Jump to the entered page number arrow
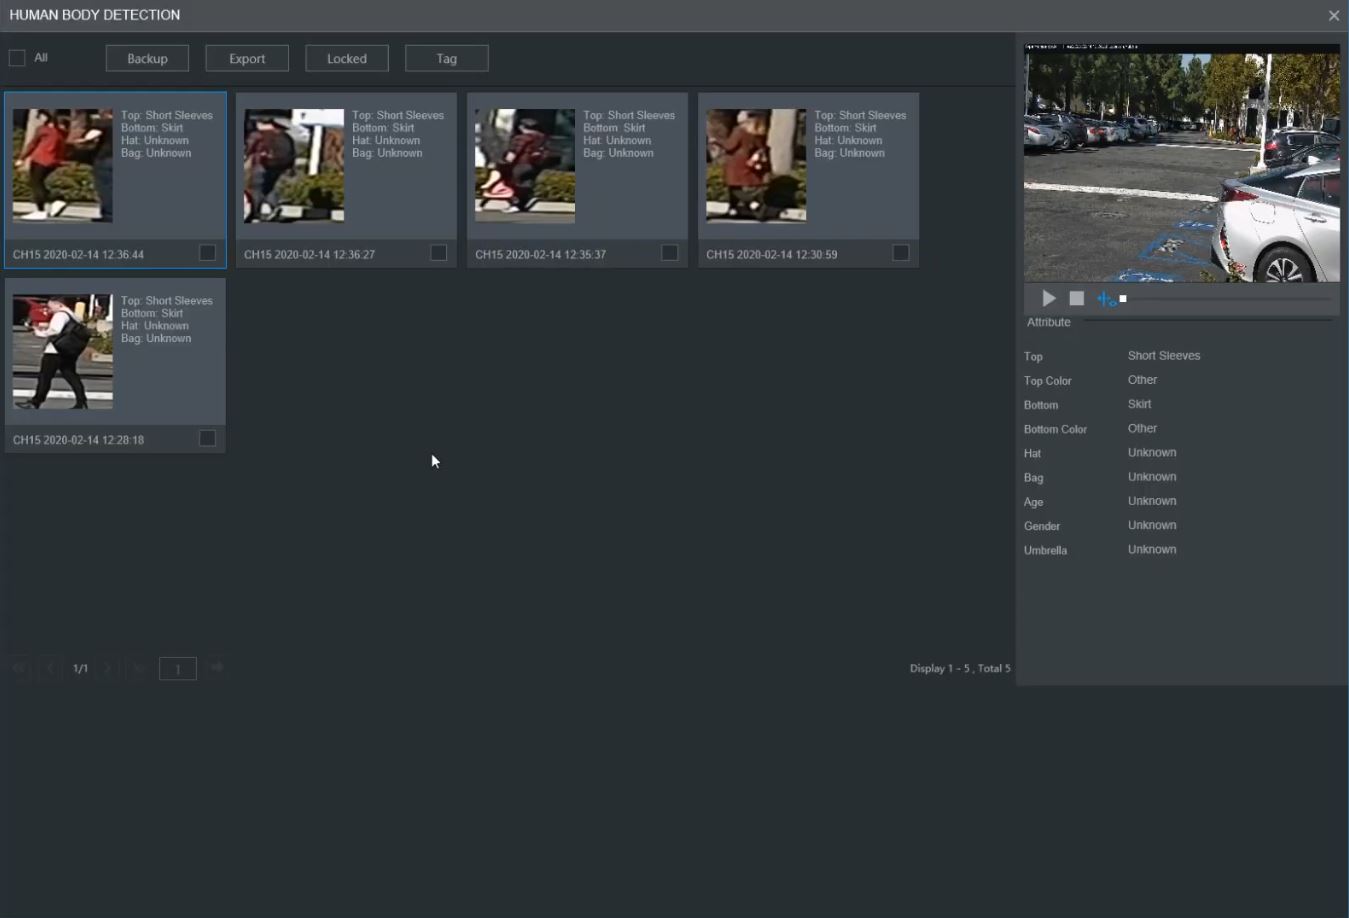The height and width of the screenshot is (918, 1349). click(217, 667)
